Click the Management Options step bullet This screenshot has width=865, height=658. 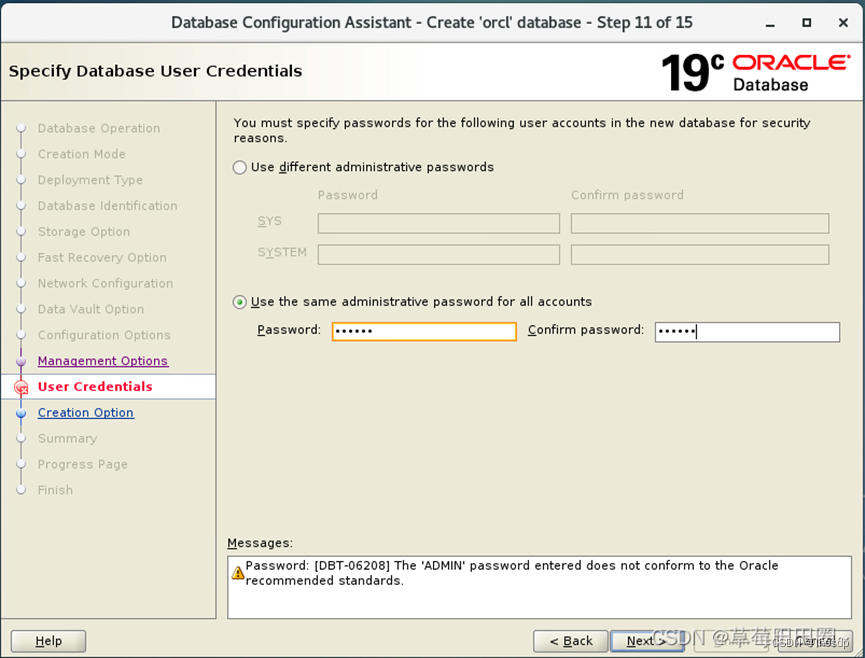pos(21,361)
